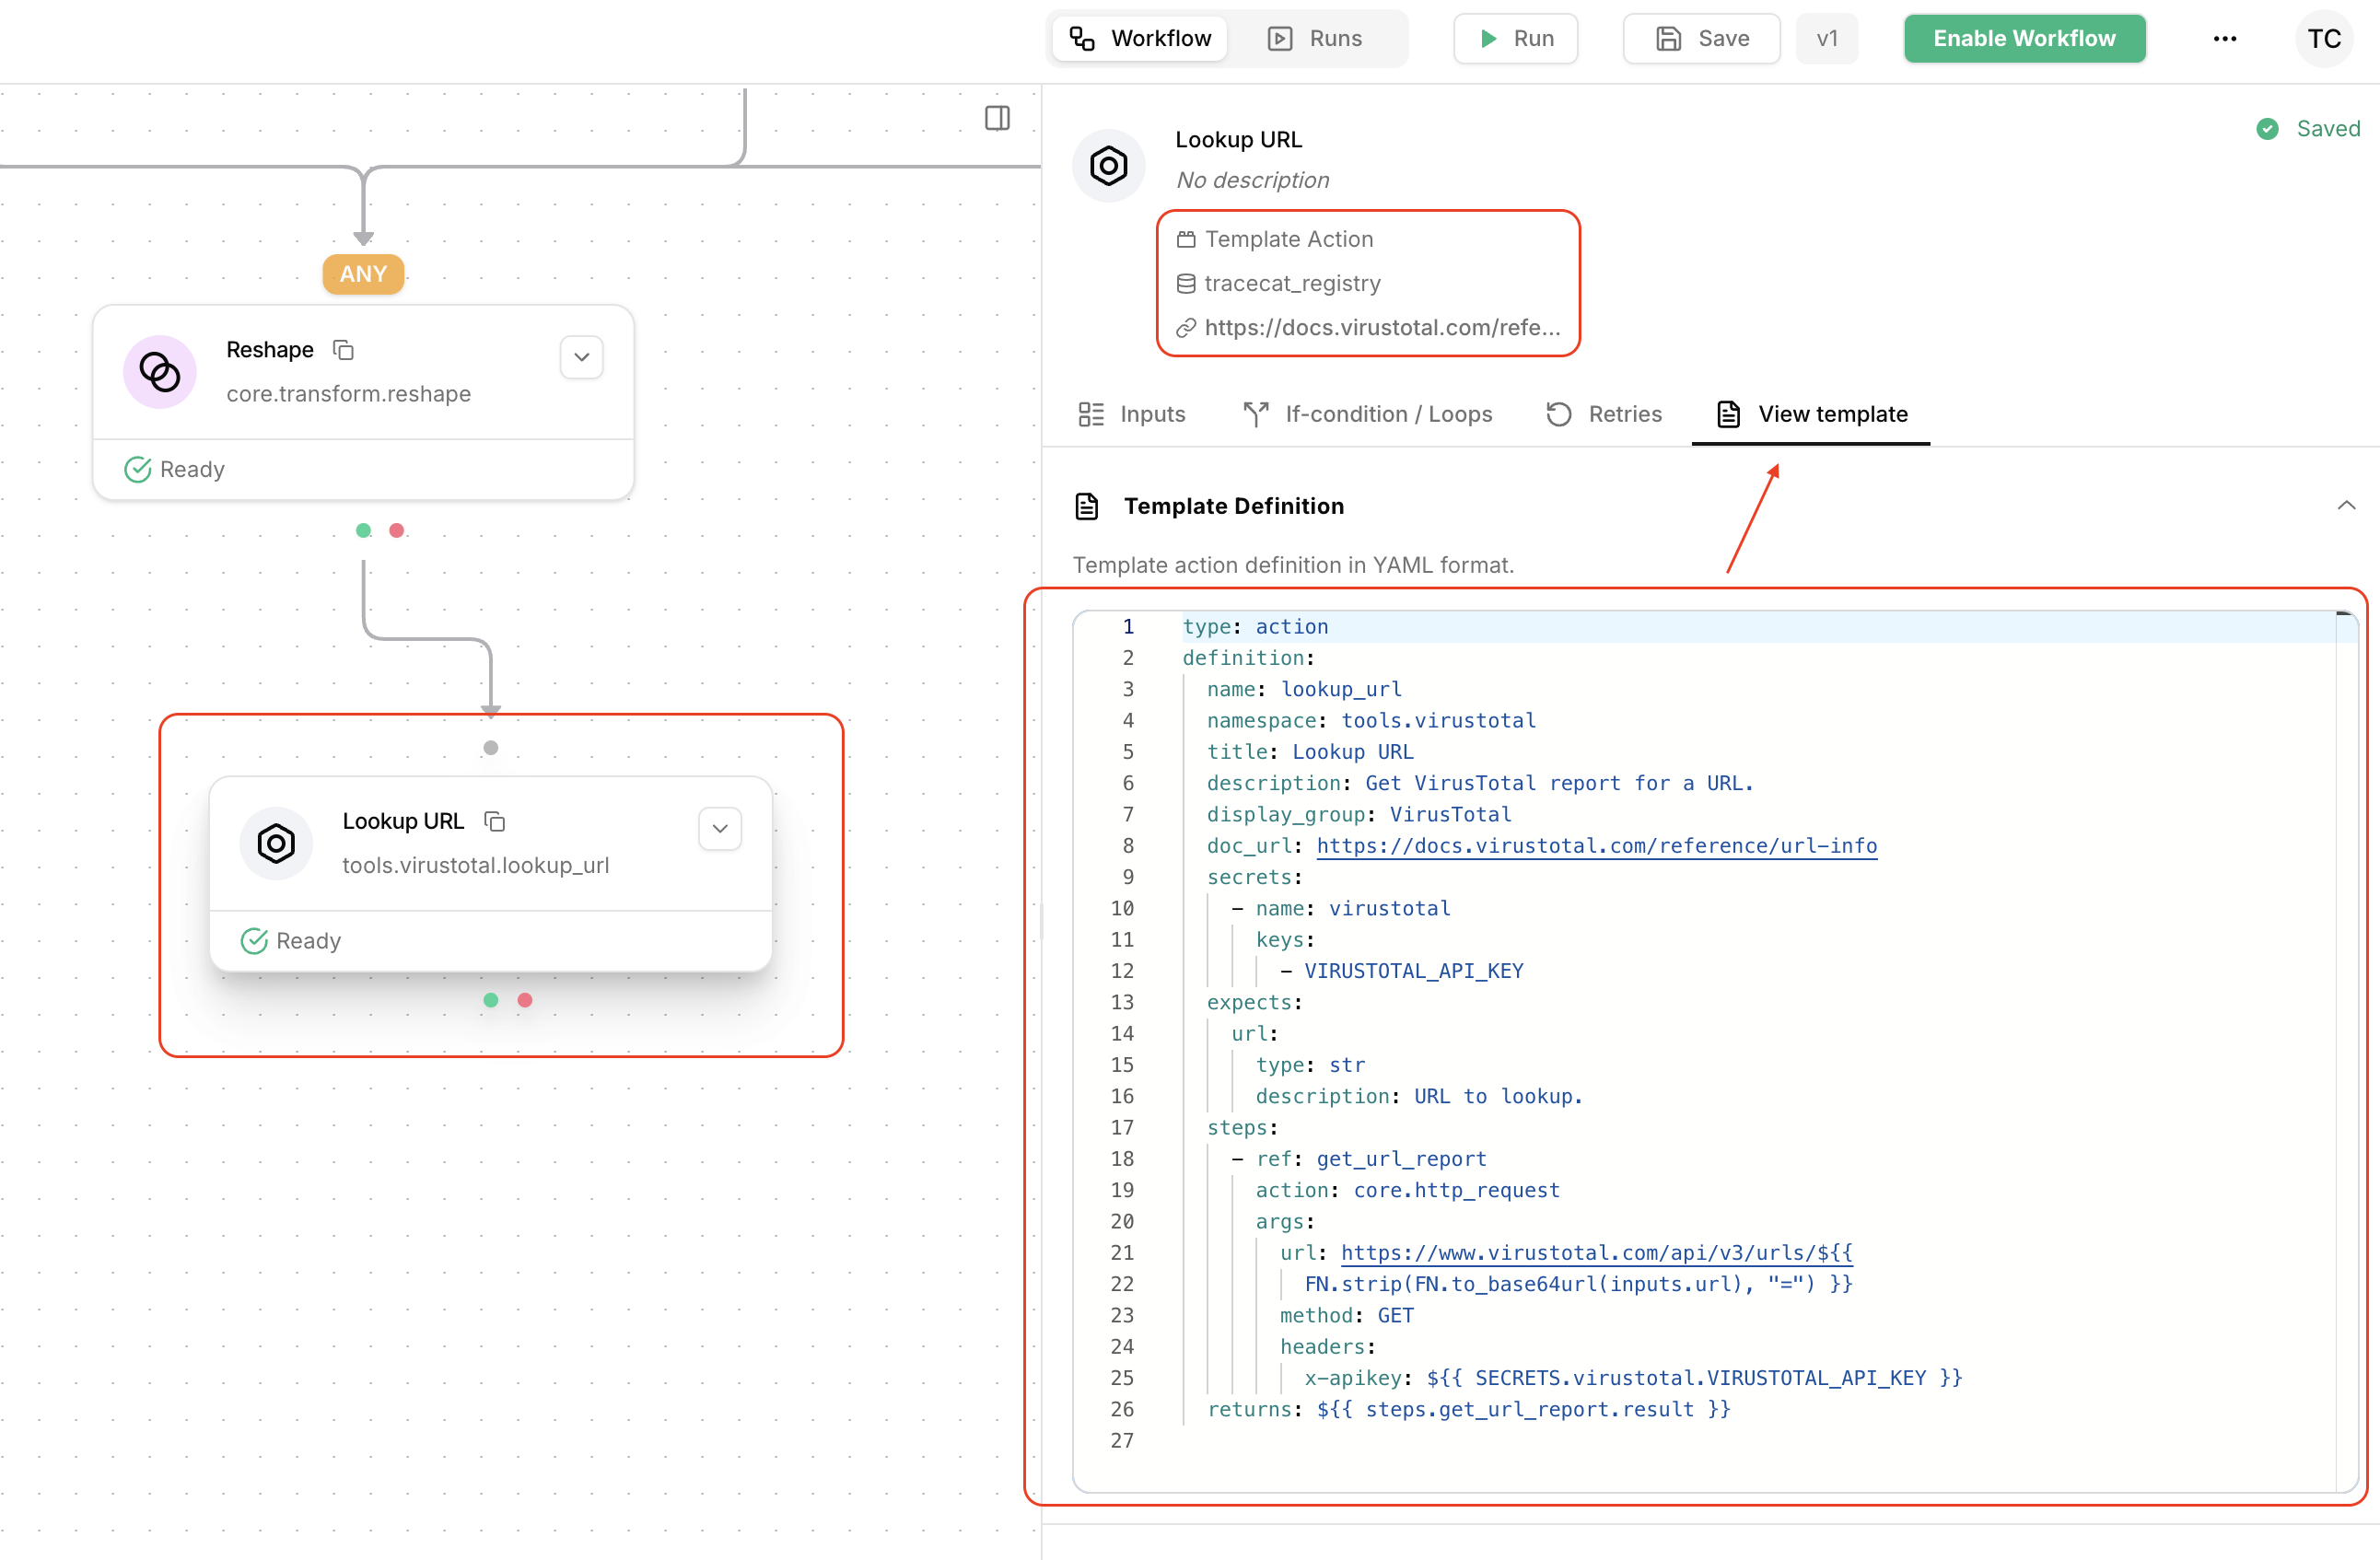The image size is (2380, 1560).
Task: Click the red error handle under Reshape
Action: pos(397,530)
